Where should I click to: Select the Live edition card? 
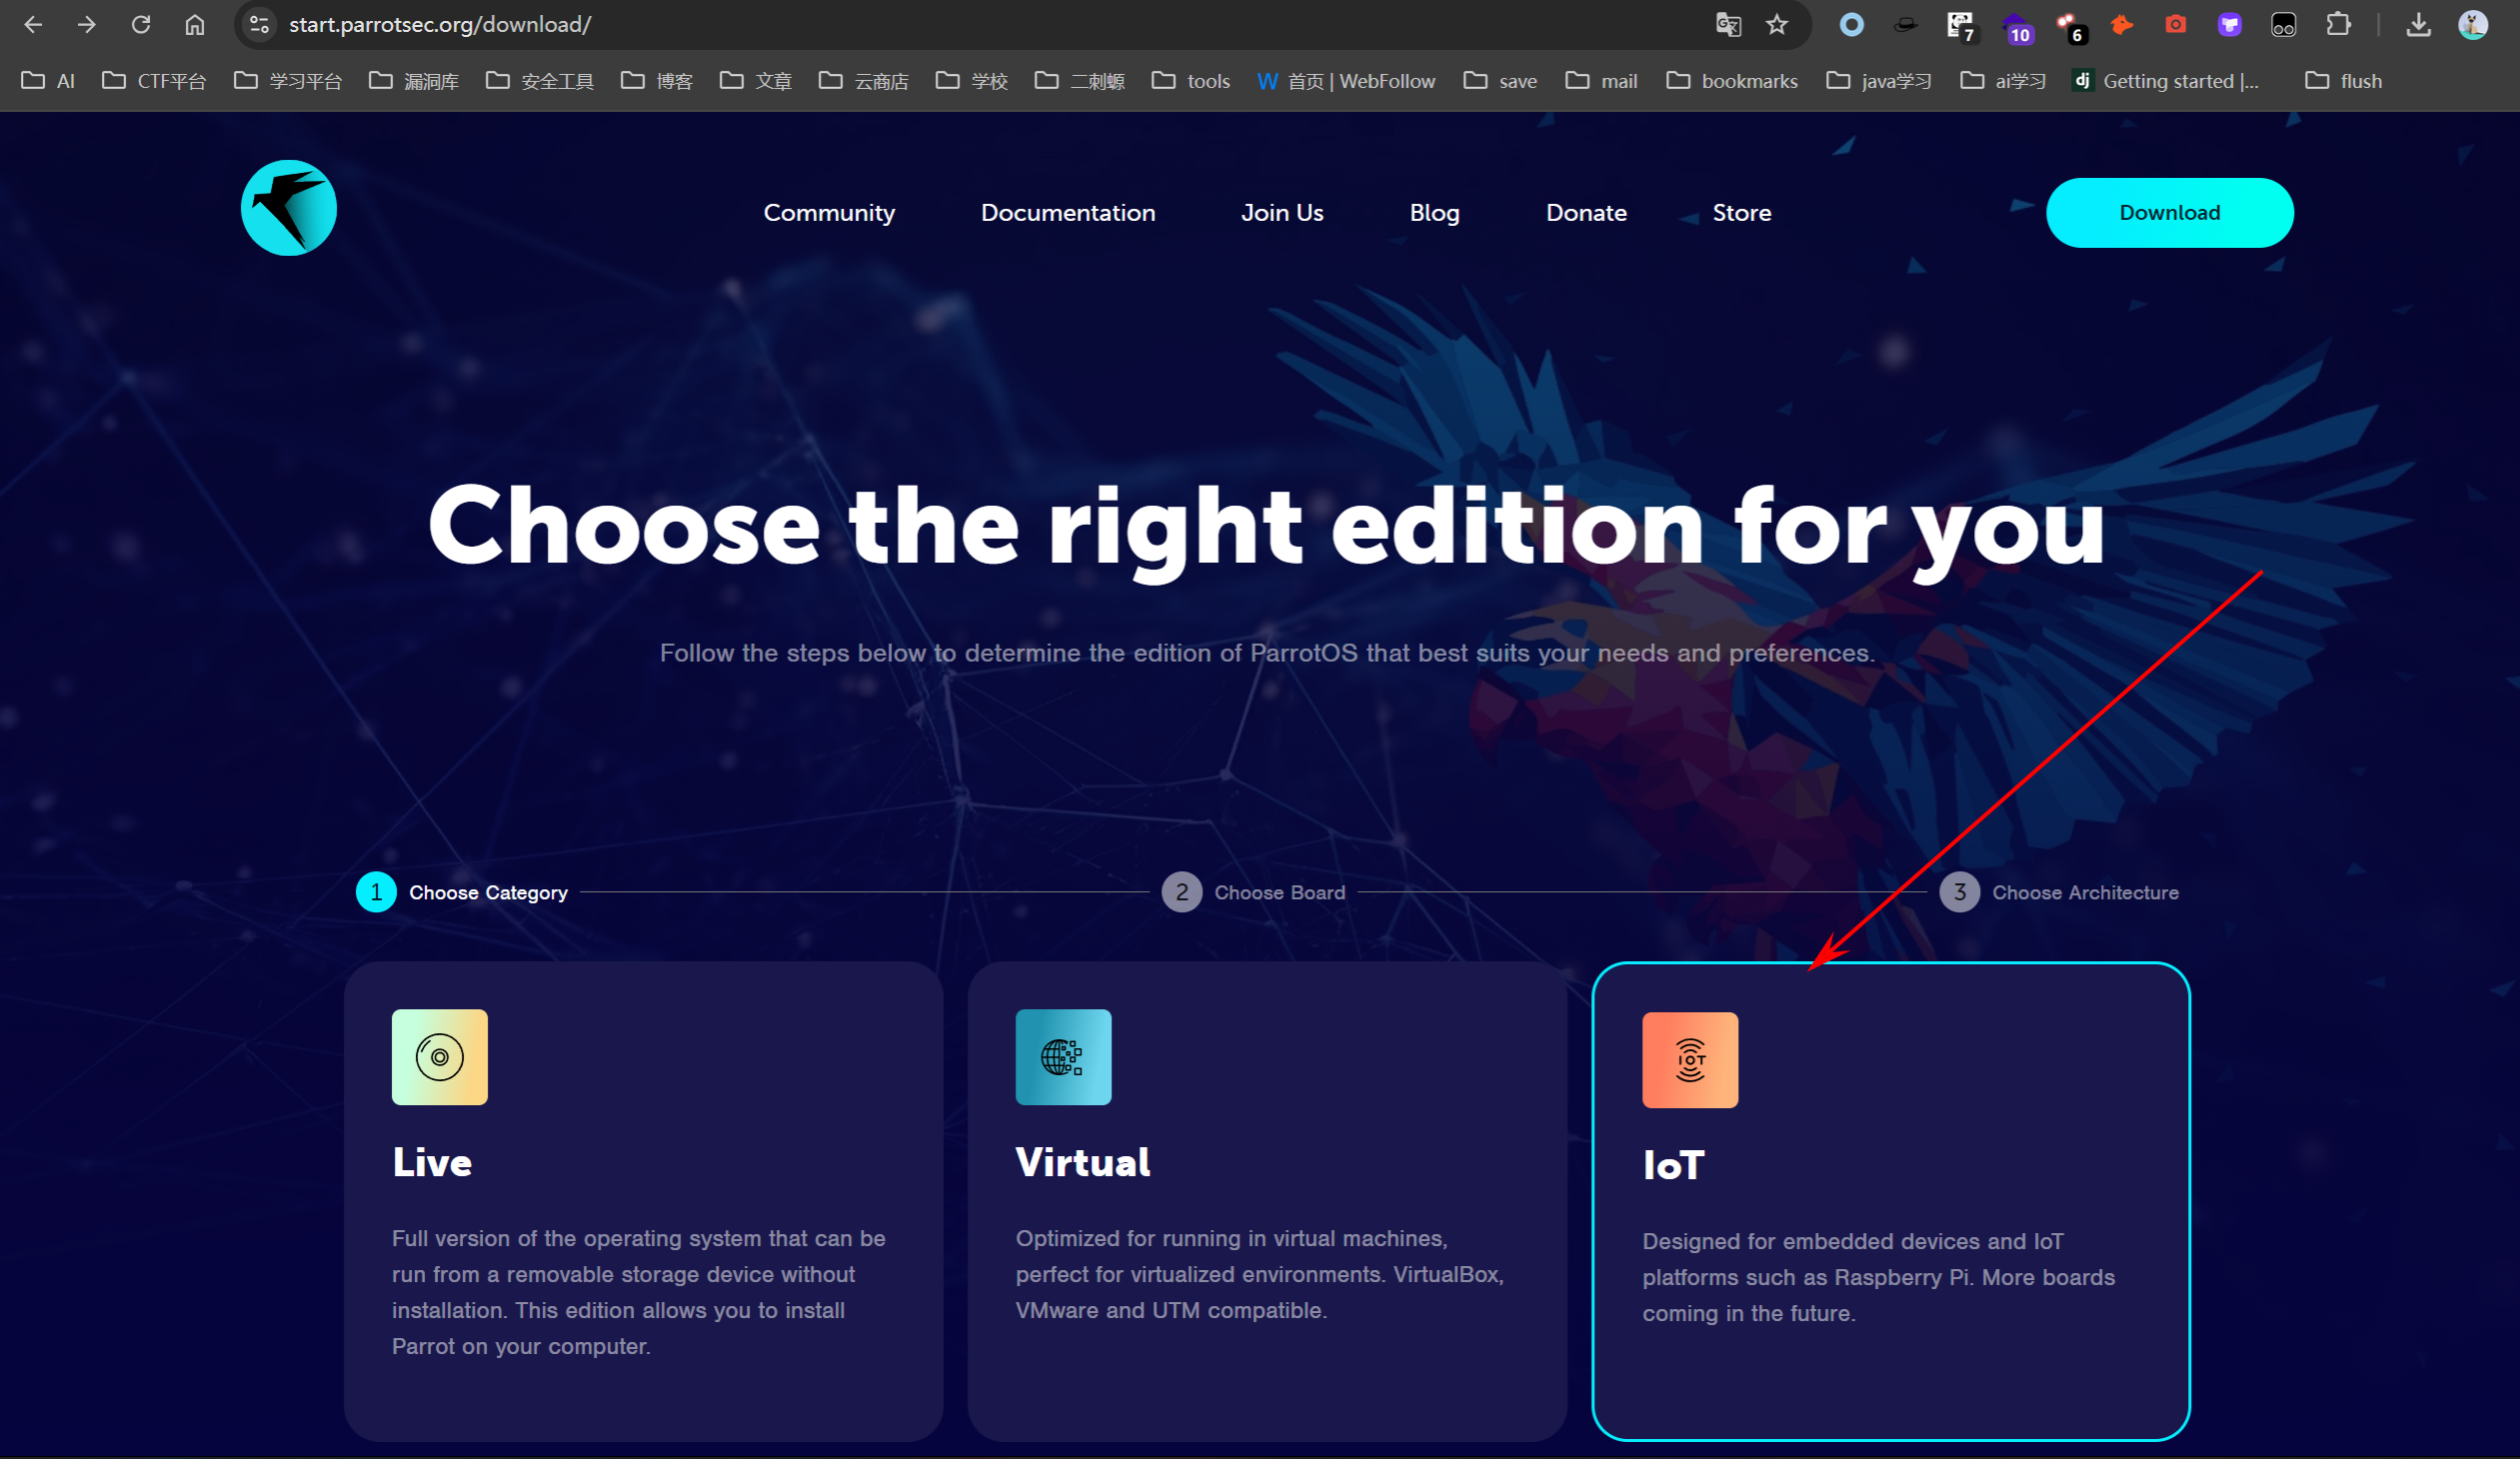[644, 1201]
